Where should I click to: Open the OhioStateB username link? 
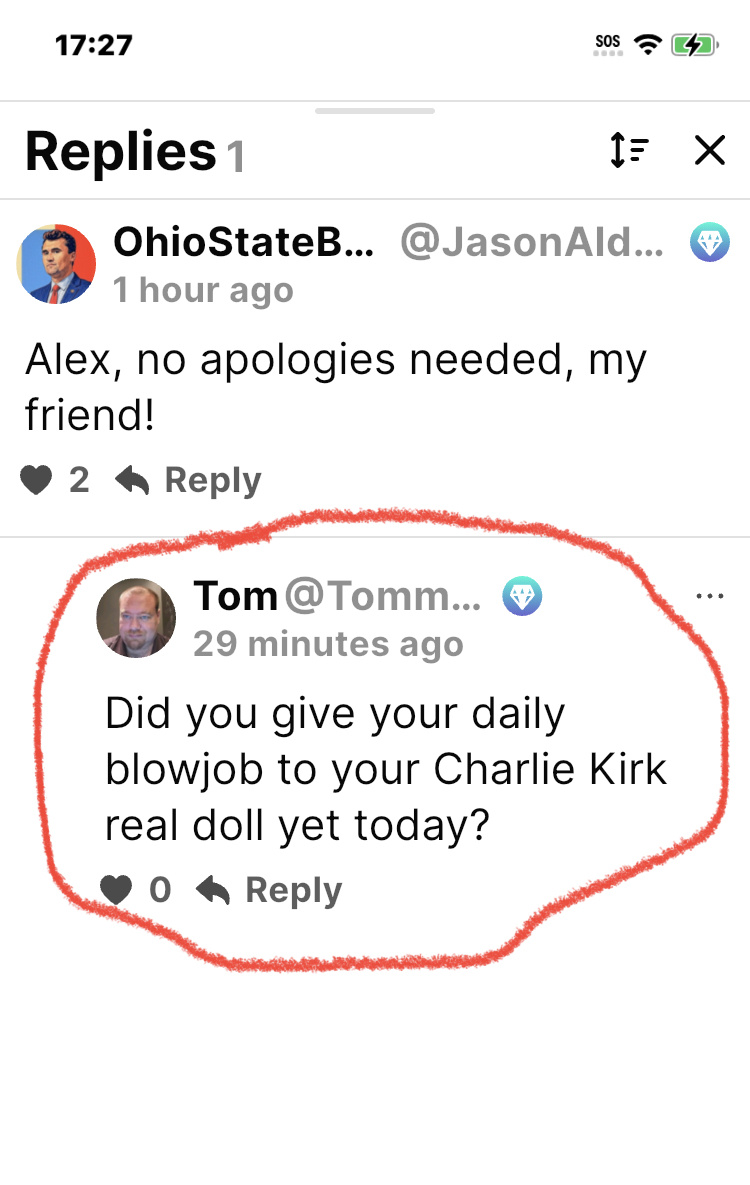click(244, 242)
